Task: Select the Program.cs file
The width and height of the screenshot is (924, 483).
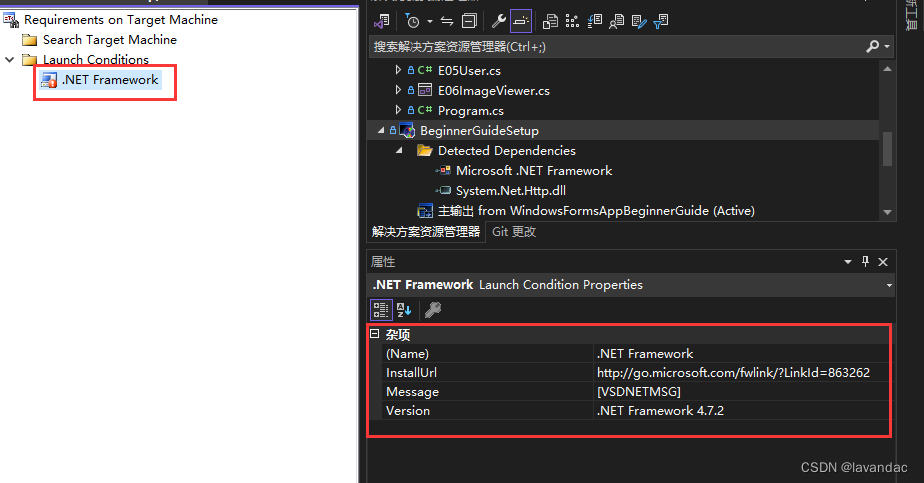Action: click(471, 111)
